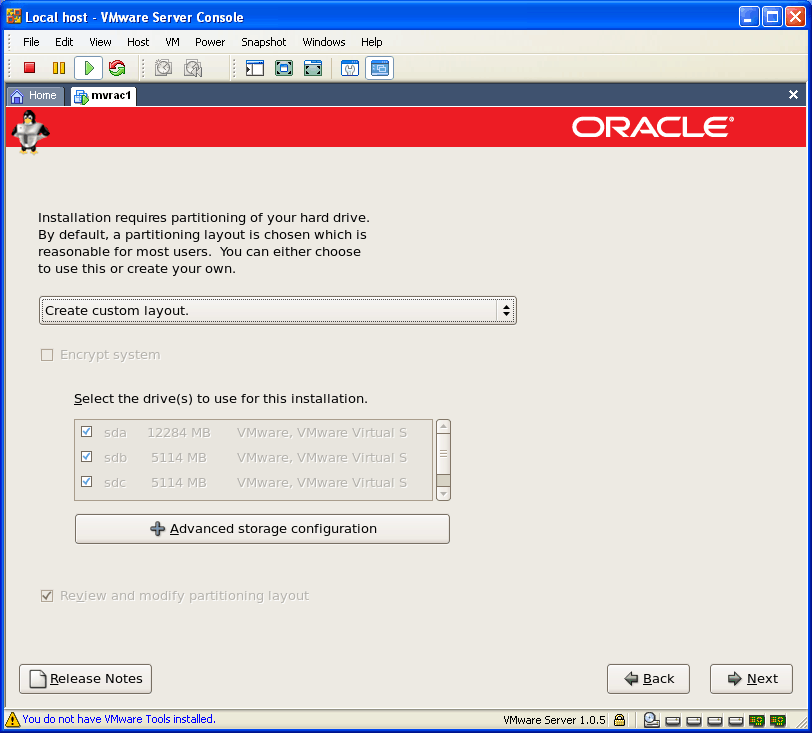
Task: Click the Reset virtual machine icon
Action: pyautogui.click(x=117, y=68)
